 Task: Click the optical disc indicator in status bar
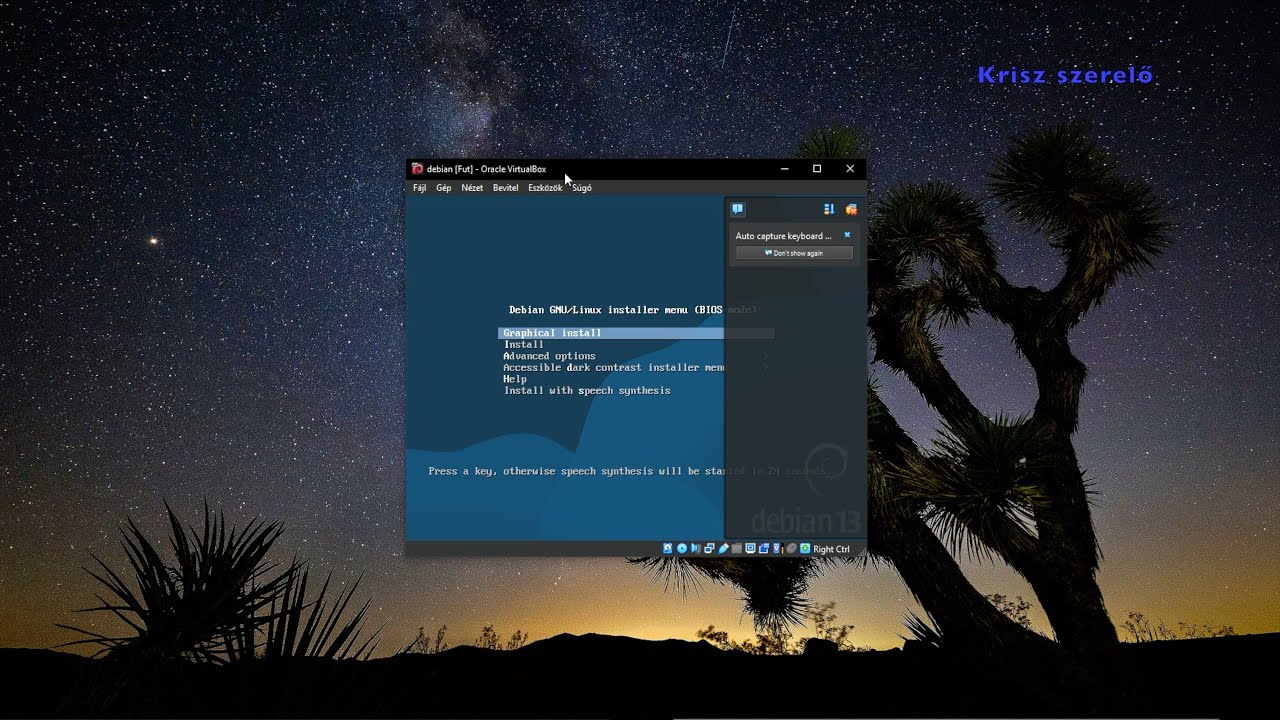682,549
